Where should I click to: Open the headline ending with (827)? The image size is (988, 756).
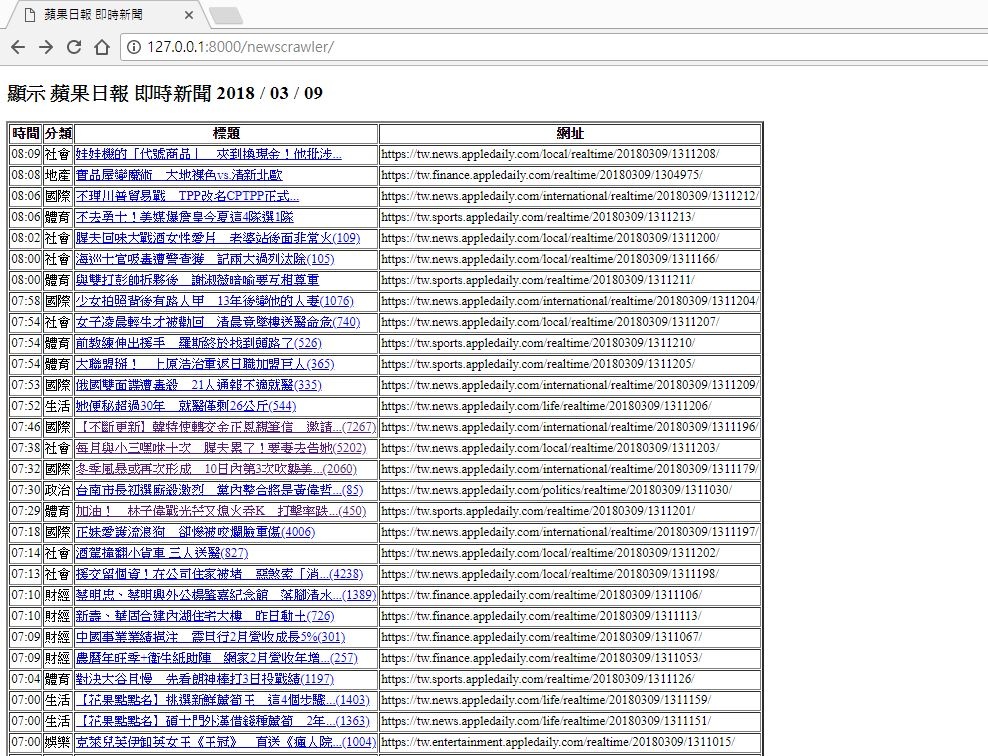click(162, 553)
